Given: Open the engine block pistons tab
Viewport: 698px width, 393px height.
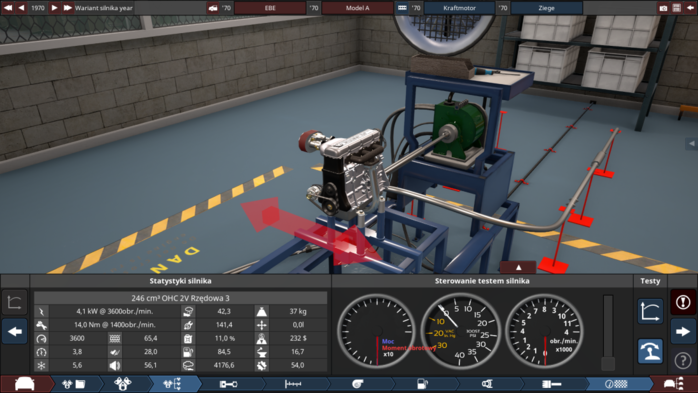Looking at the screenshot, I should 123,384.
